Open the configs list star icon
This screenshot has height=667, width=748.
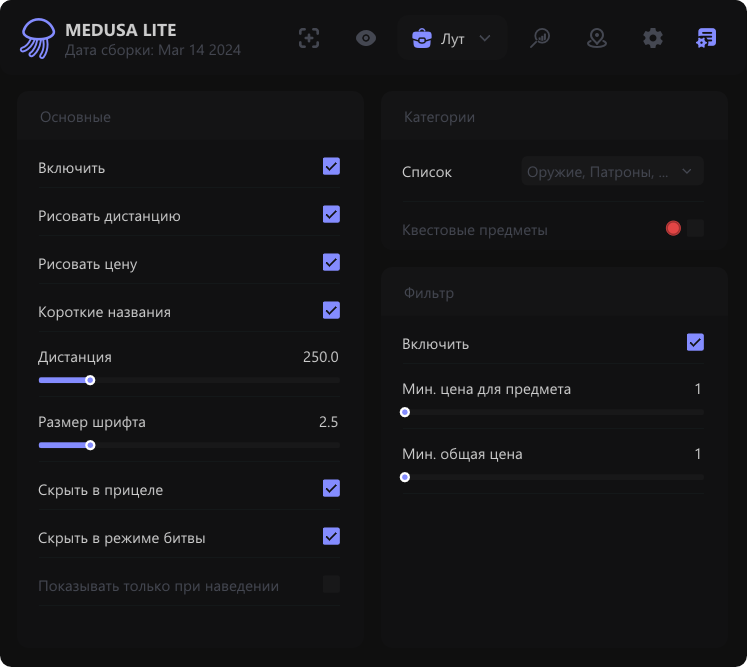coord(707,39)
